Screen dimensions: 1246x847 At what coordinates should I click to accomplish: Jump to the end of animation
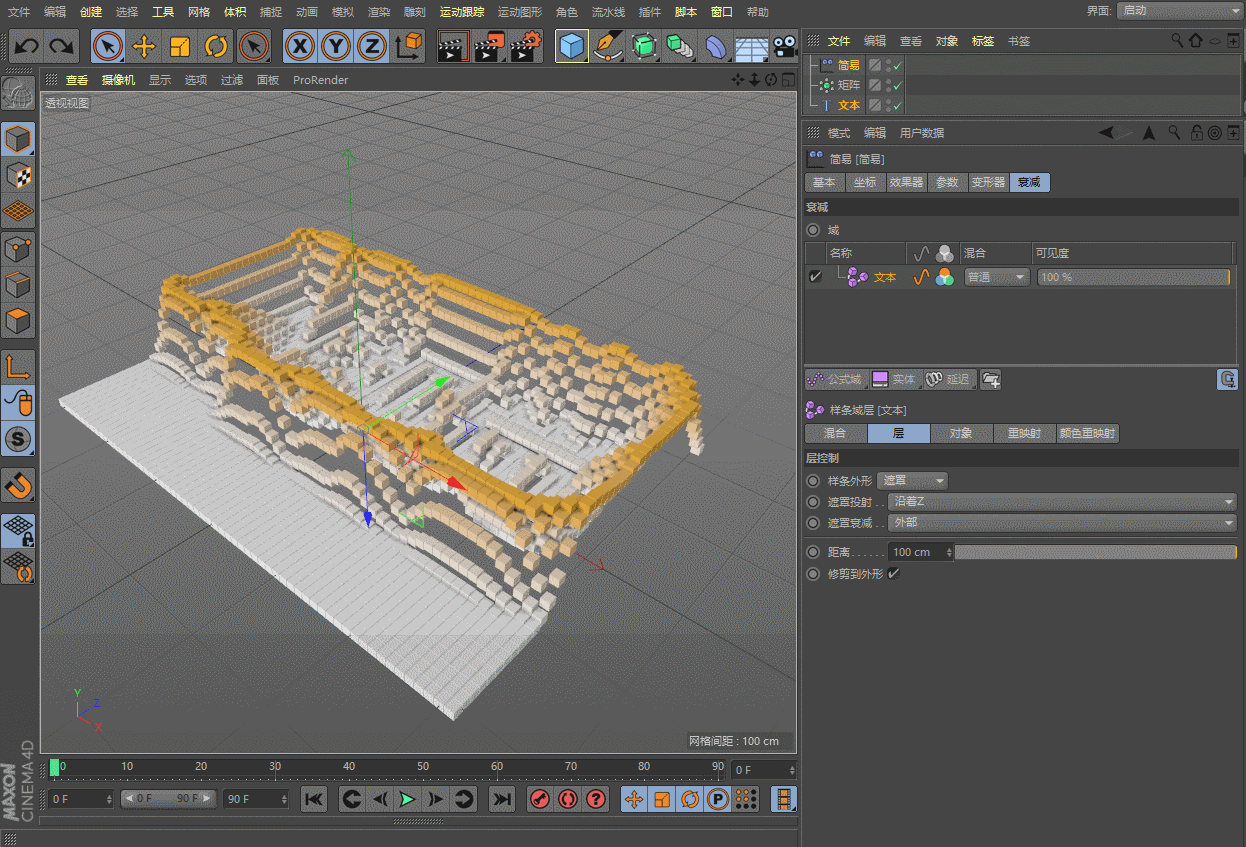pos(503,799)
